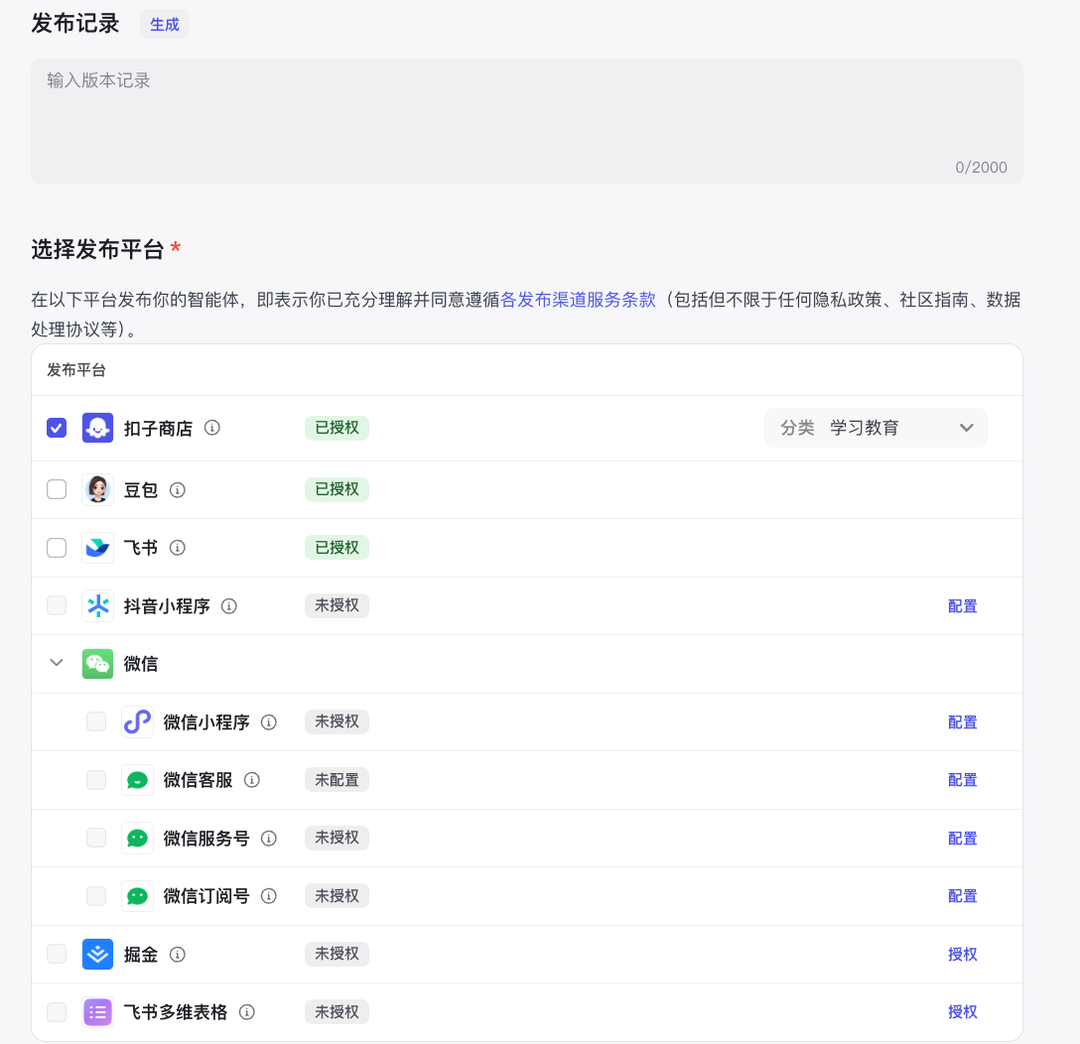The width and height of the screenshot is (1080, 1044).
Task: Click 已授权 badge on 飞书 row
Action: click(x=337, y=547)
